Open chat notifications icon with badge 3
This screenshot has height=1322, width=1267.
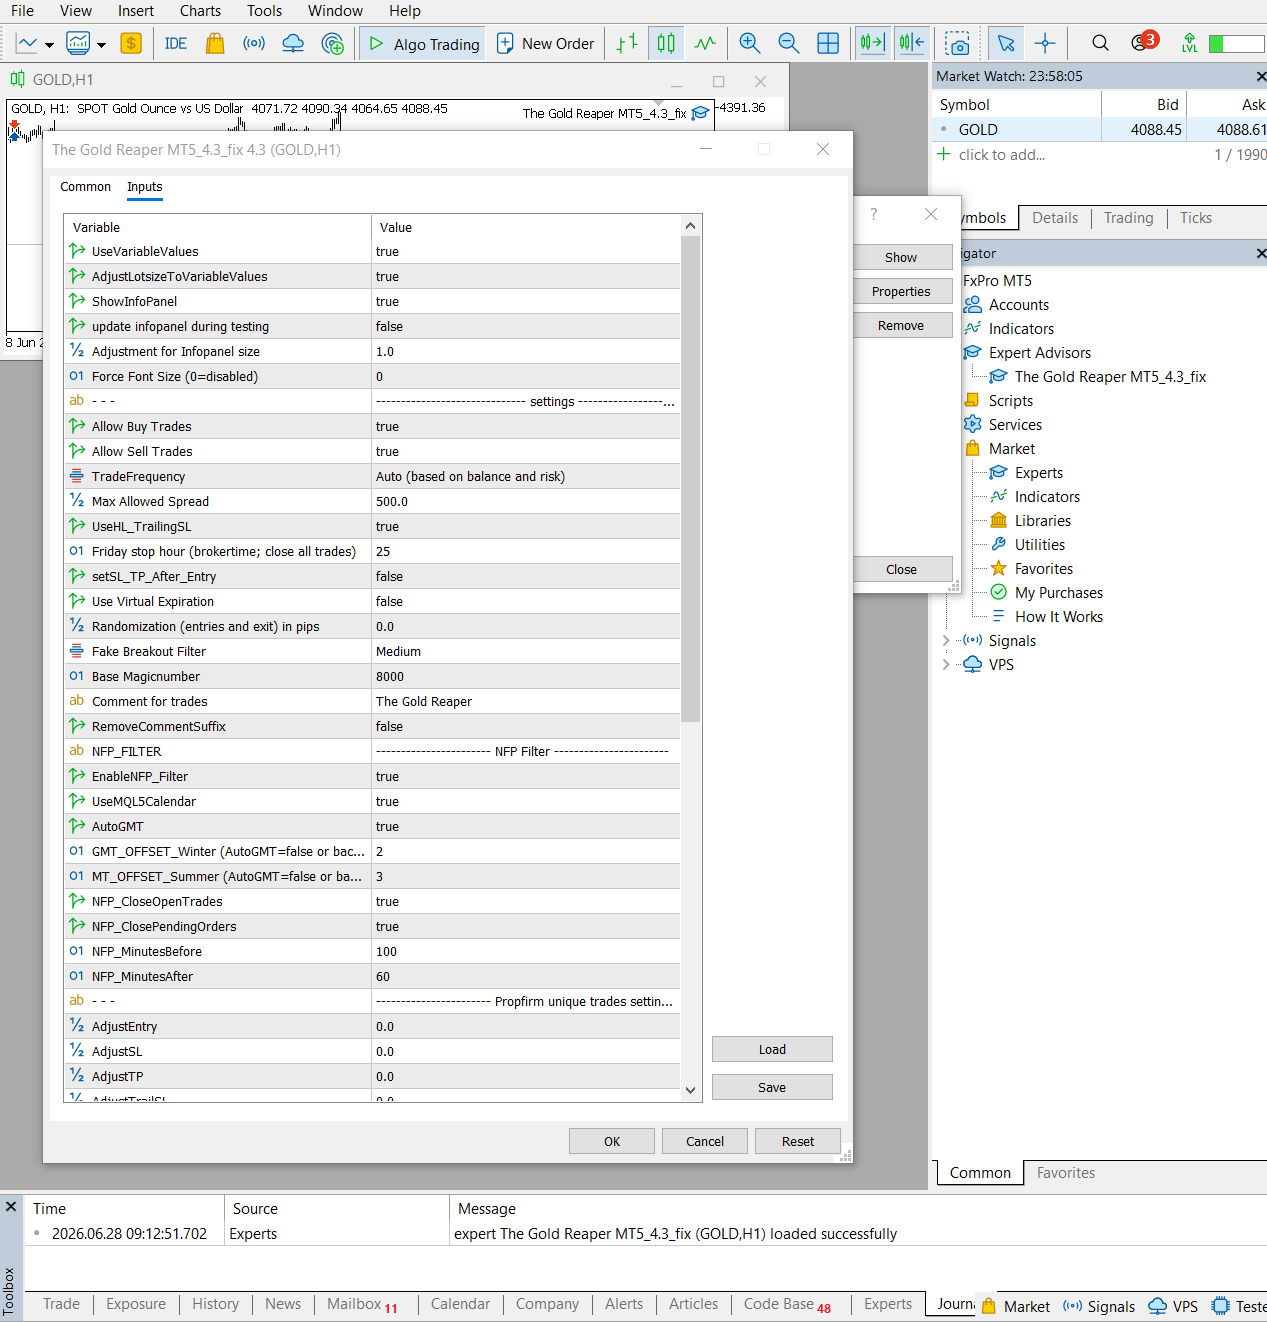1143,42
